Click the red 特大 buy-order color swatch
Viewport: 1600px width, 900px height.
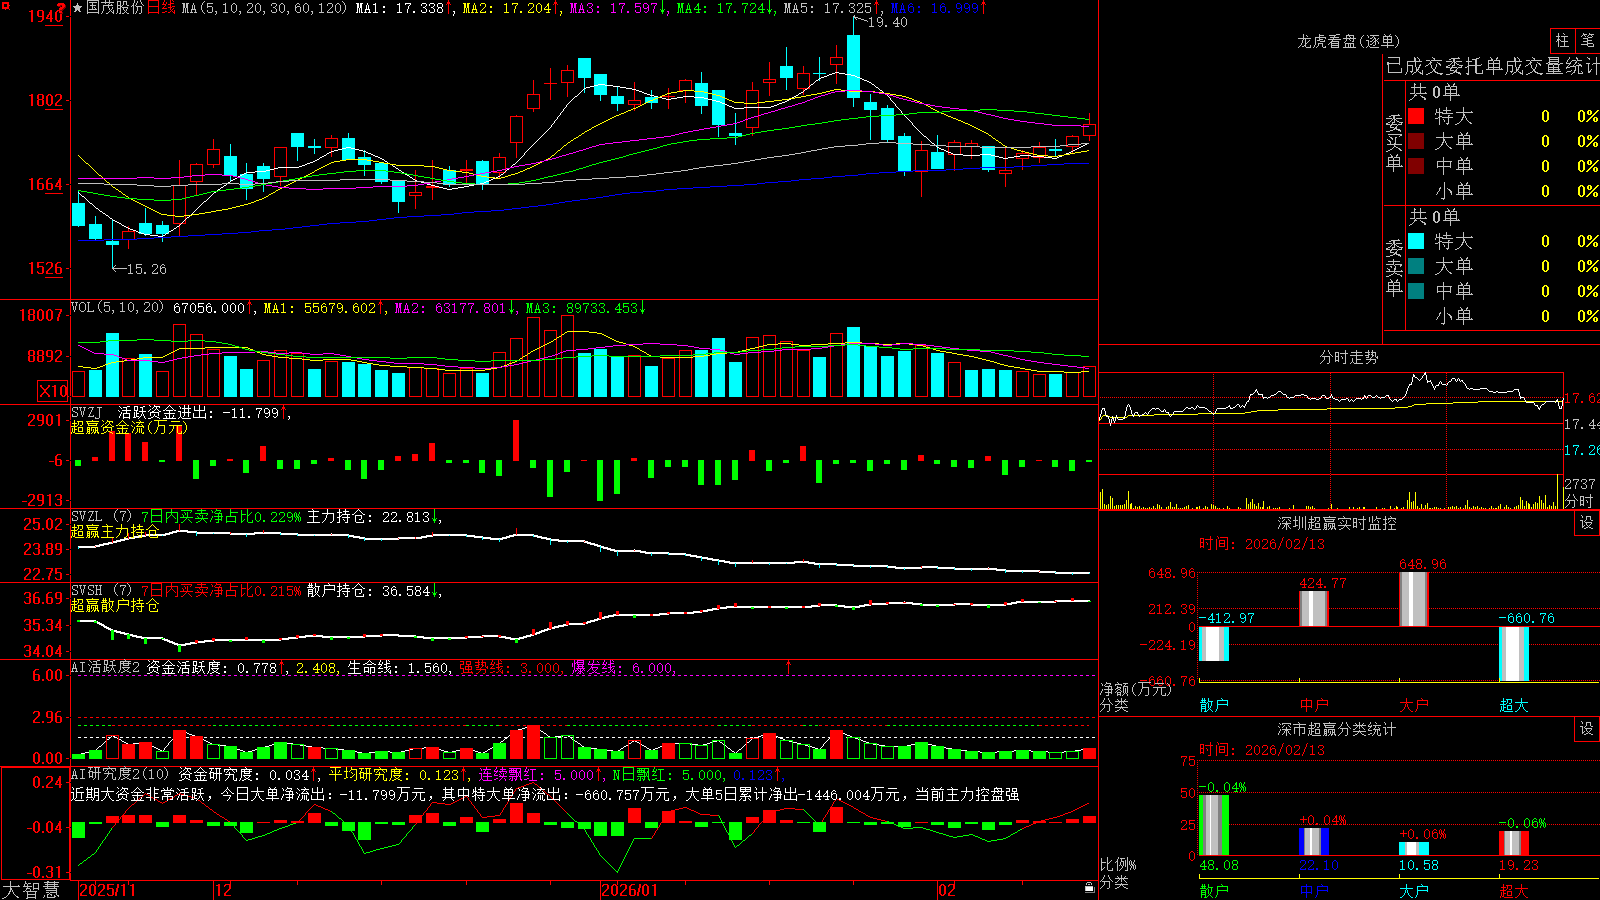(x=1416, y=116)
